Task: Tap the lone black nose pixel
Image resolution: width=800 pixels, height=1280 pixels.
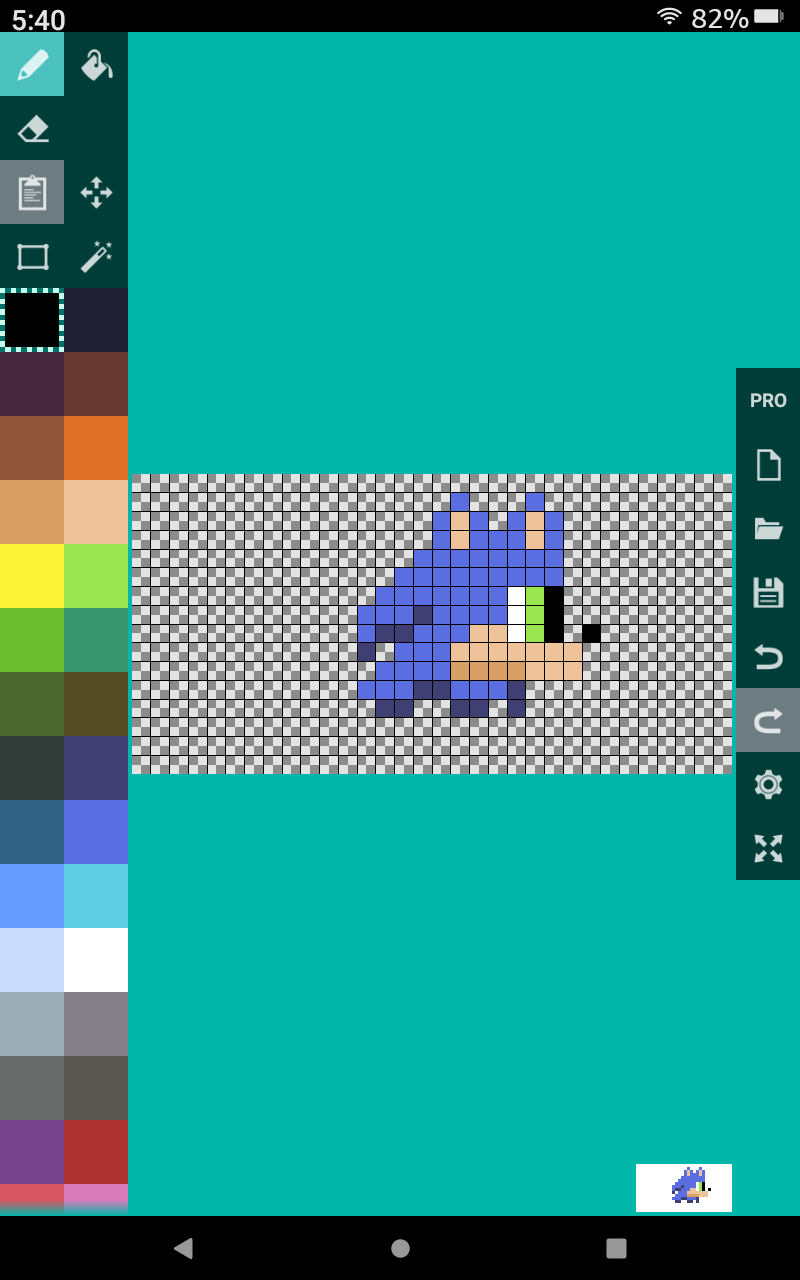Action: tap(591, 633)
